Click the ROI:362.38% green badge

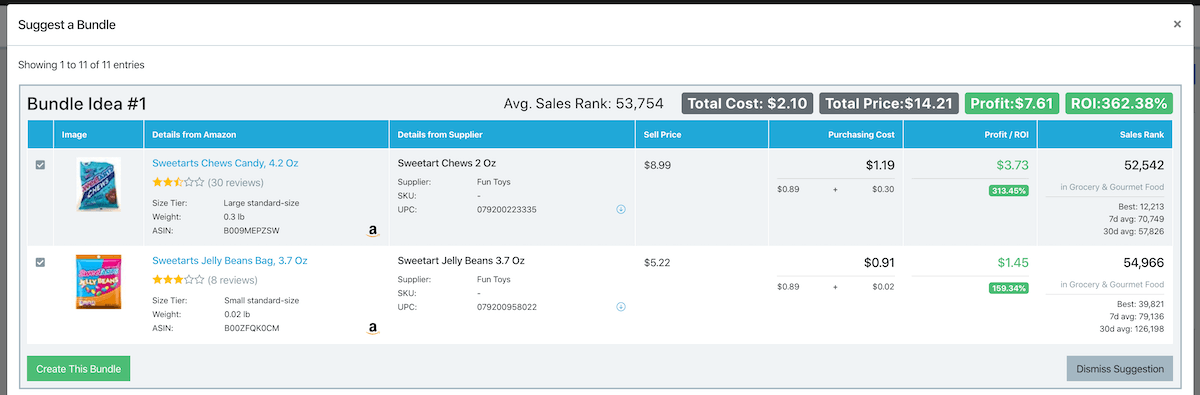point(1118,103)
